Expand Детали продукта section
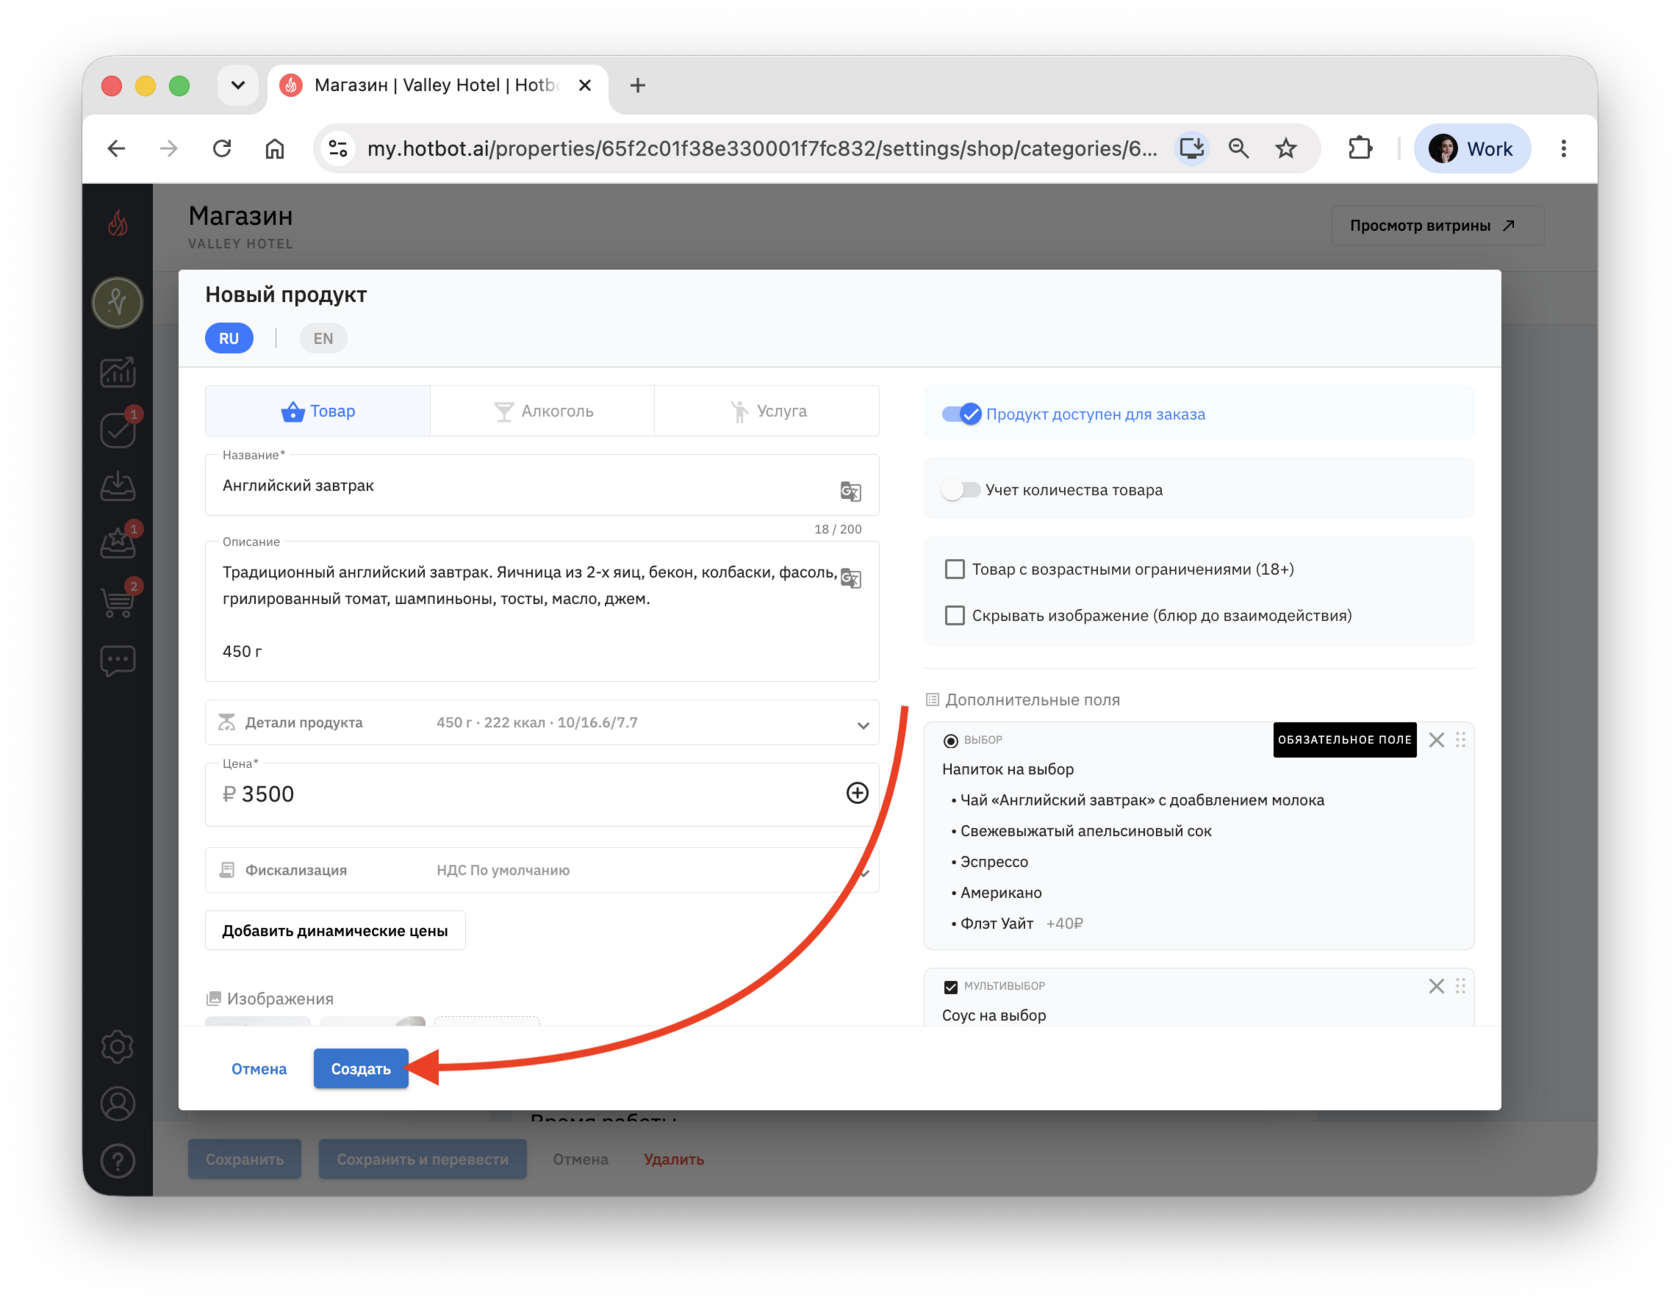Screen dimensions: 1680x1305 pyautogui.click(x=542, y=723)
